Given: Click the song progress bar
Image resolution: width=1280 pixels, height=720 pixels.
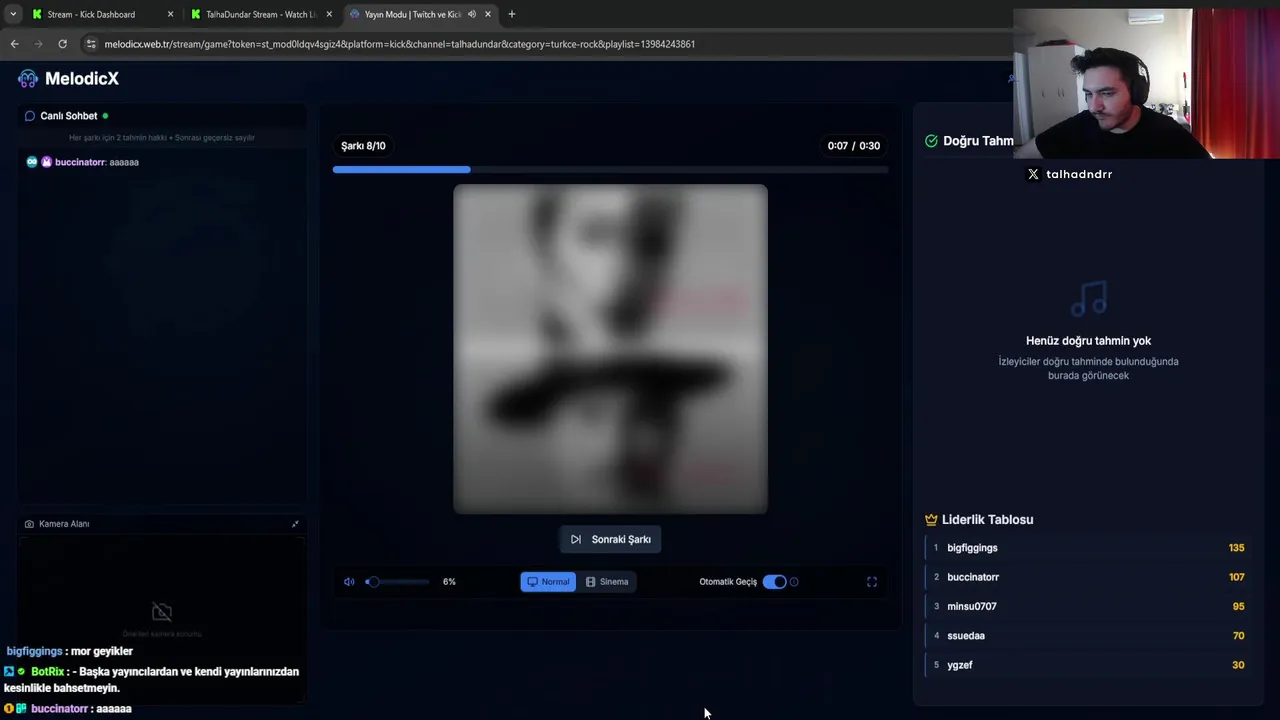Looking at the screenshot, I should click(x=610, y=169).
